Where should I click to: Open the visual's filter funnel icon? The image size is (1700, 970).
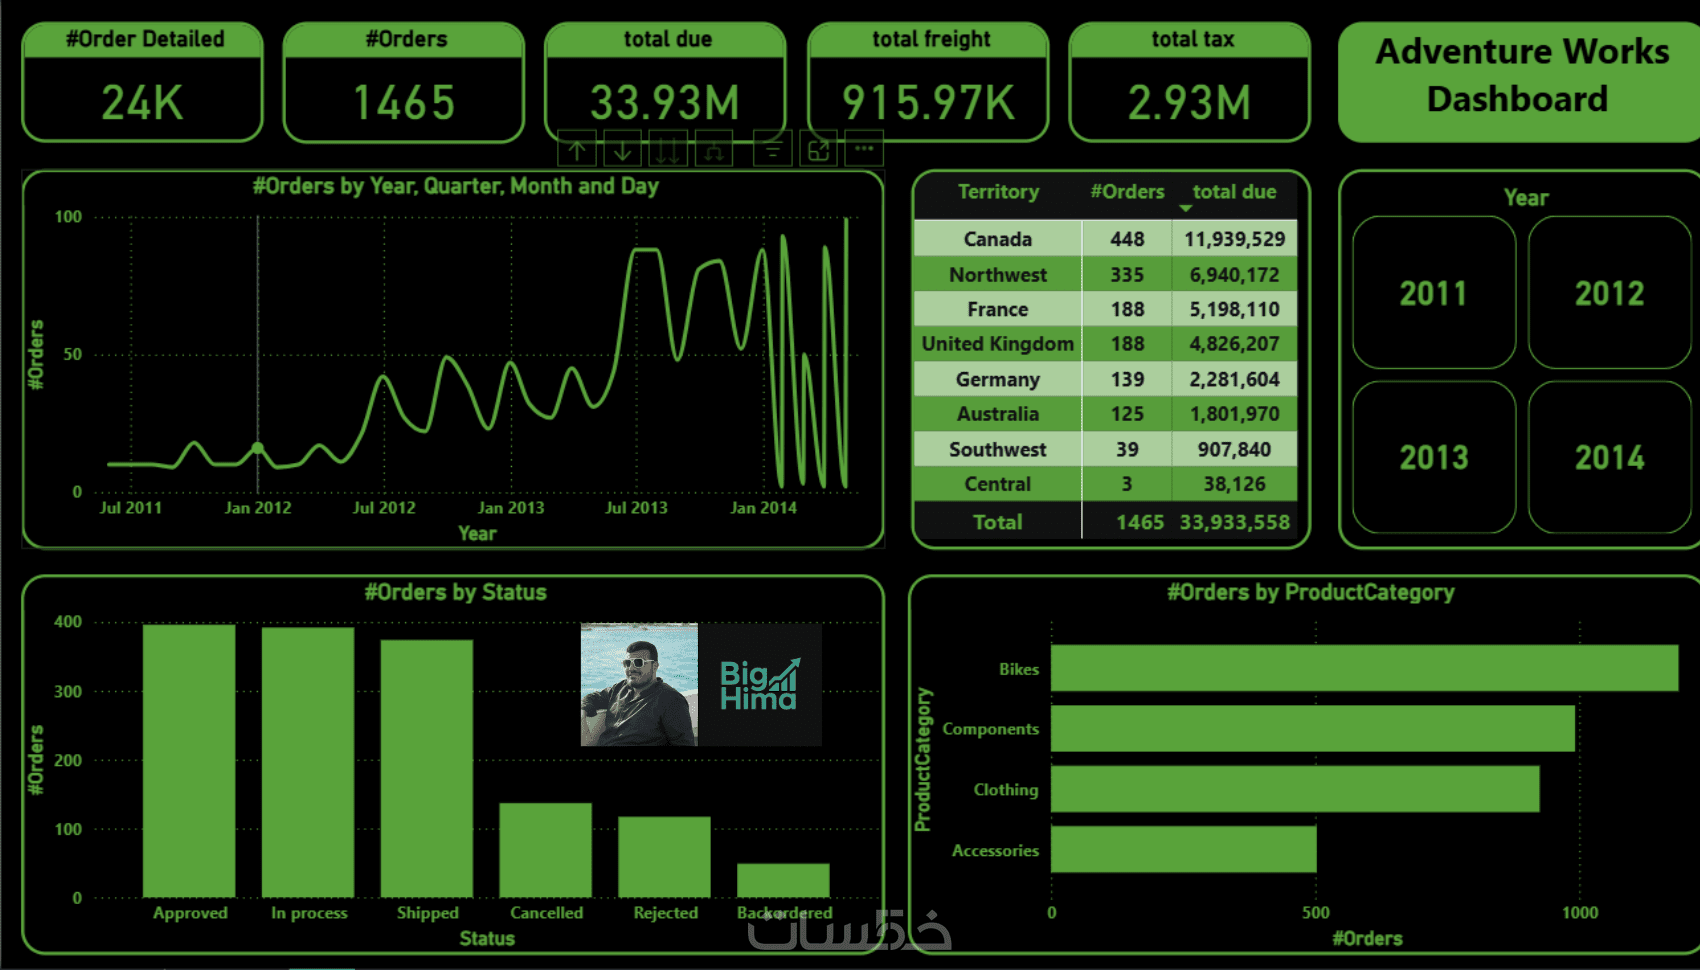[x=772, y=151]
